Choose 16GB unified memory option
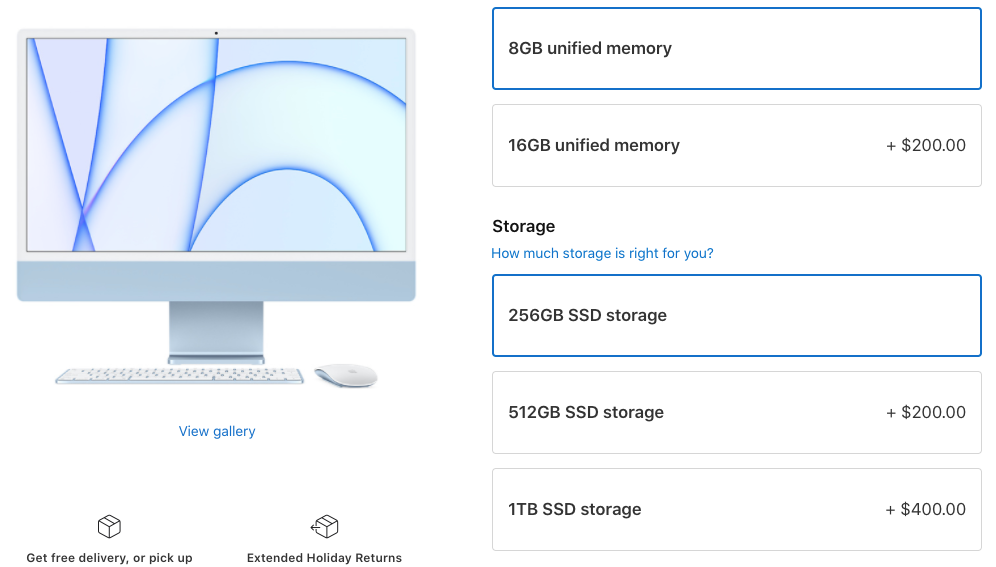This screenshot has height=567, width=996. (x=736, y=145)
